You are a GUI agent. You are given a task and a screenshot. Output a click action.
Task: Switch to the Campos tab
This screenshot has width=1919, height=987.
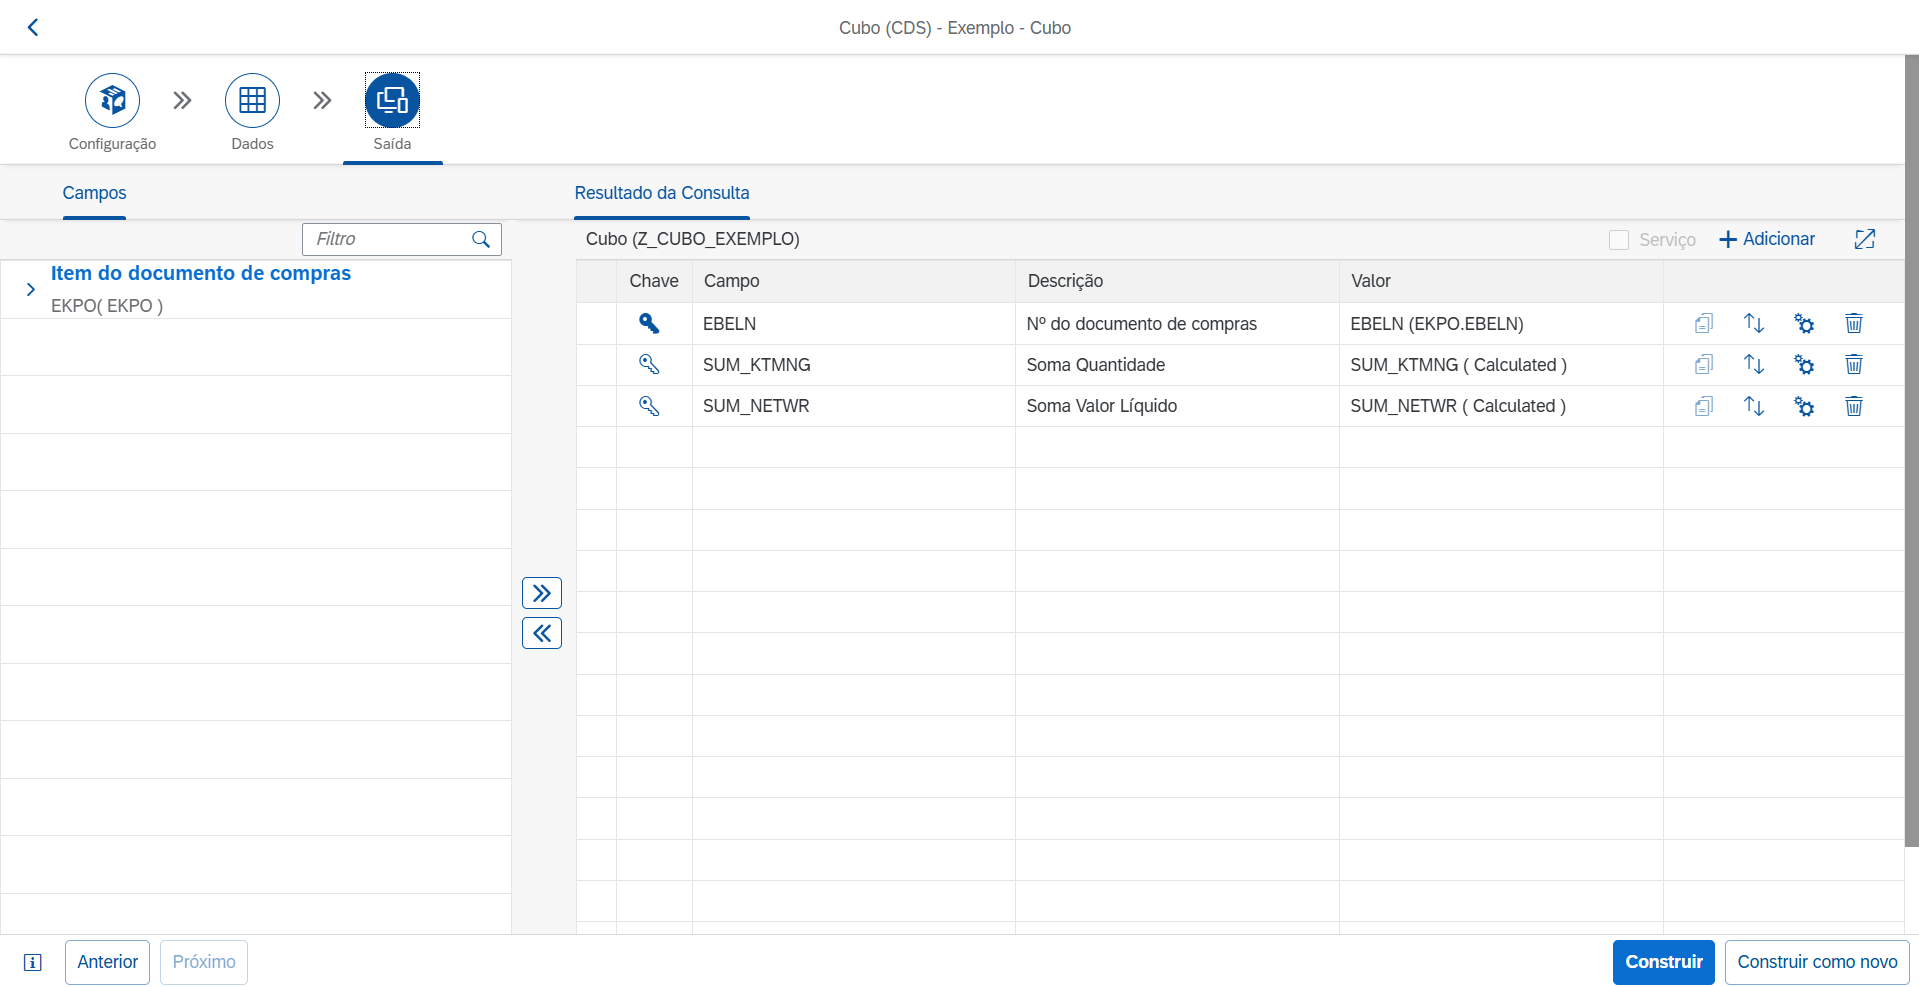94,193
